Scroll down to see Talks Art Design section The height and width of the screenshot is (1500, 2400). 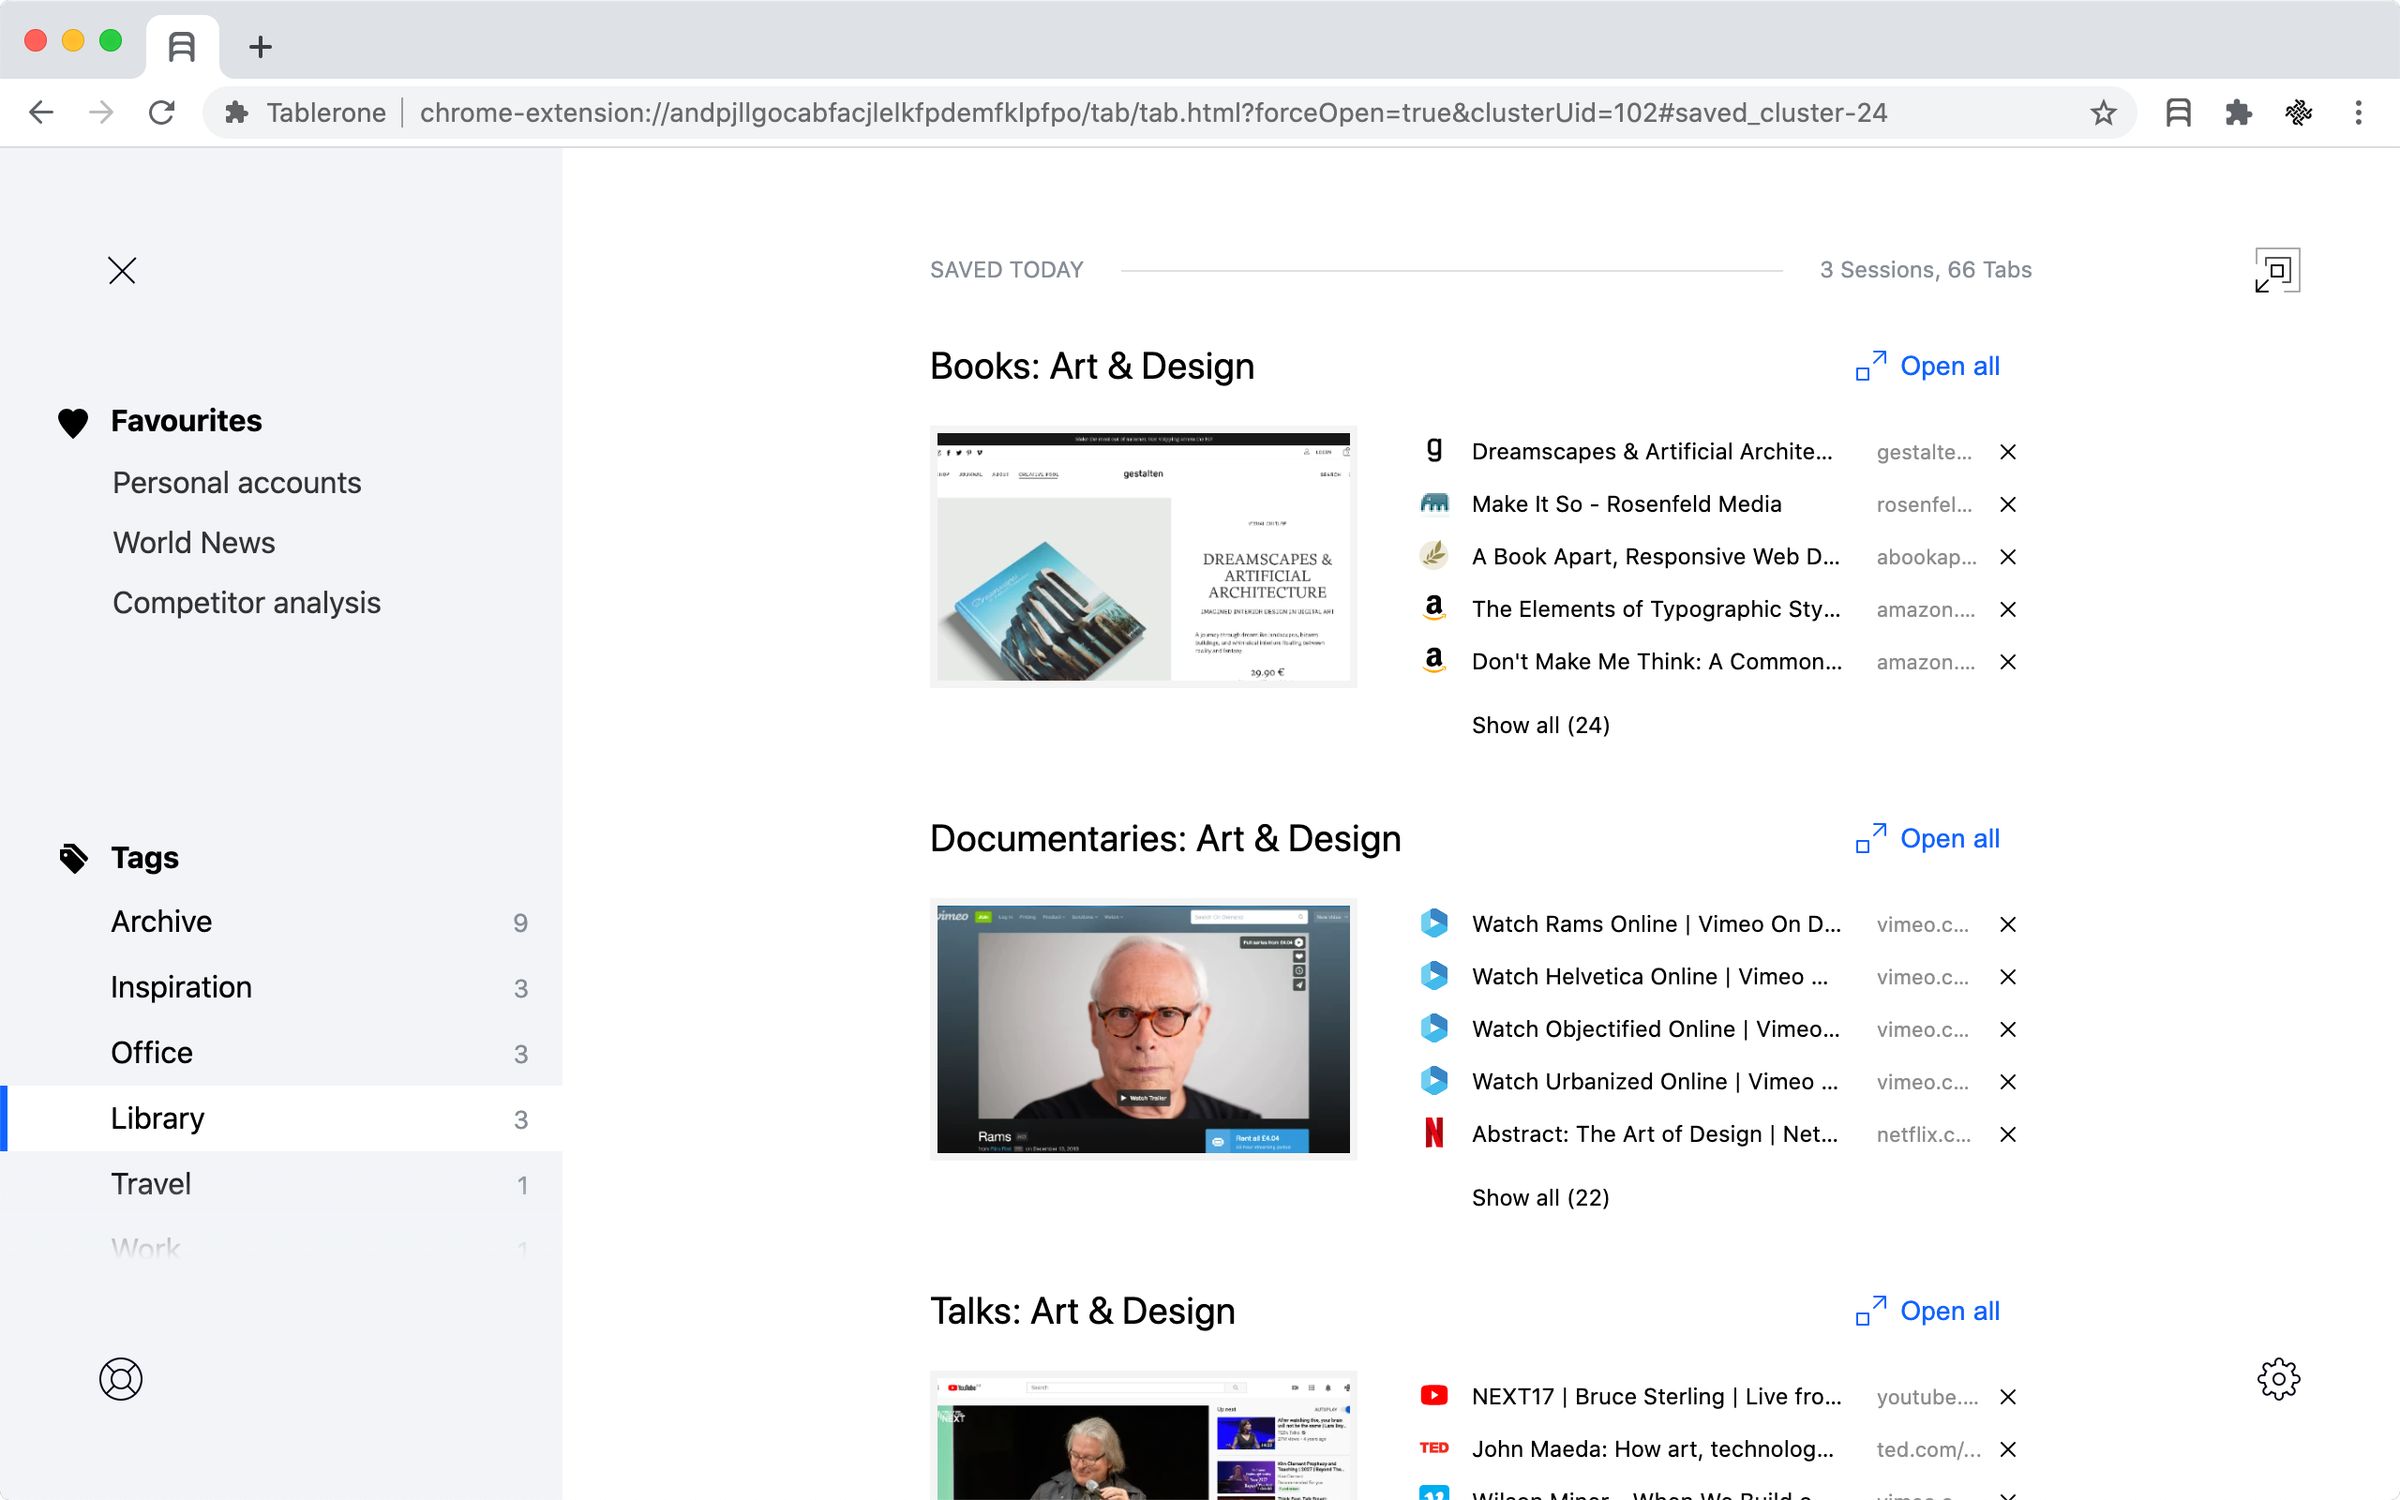point(1083,1310)
